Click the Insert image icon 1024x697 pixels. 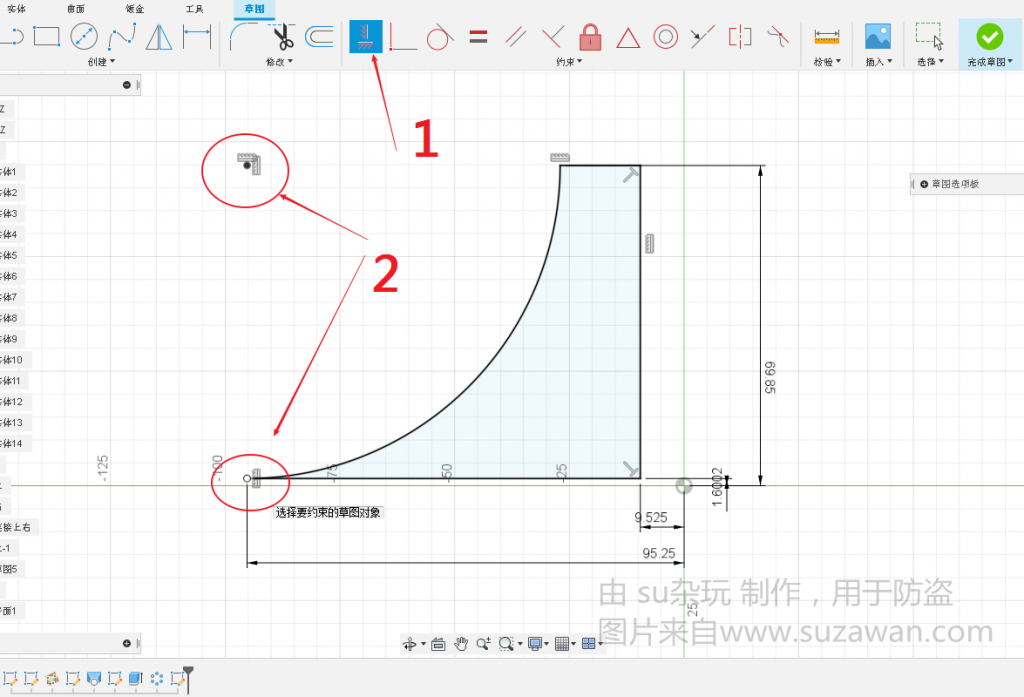tap(878, 37)
